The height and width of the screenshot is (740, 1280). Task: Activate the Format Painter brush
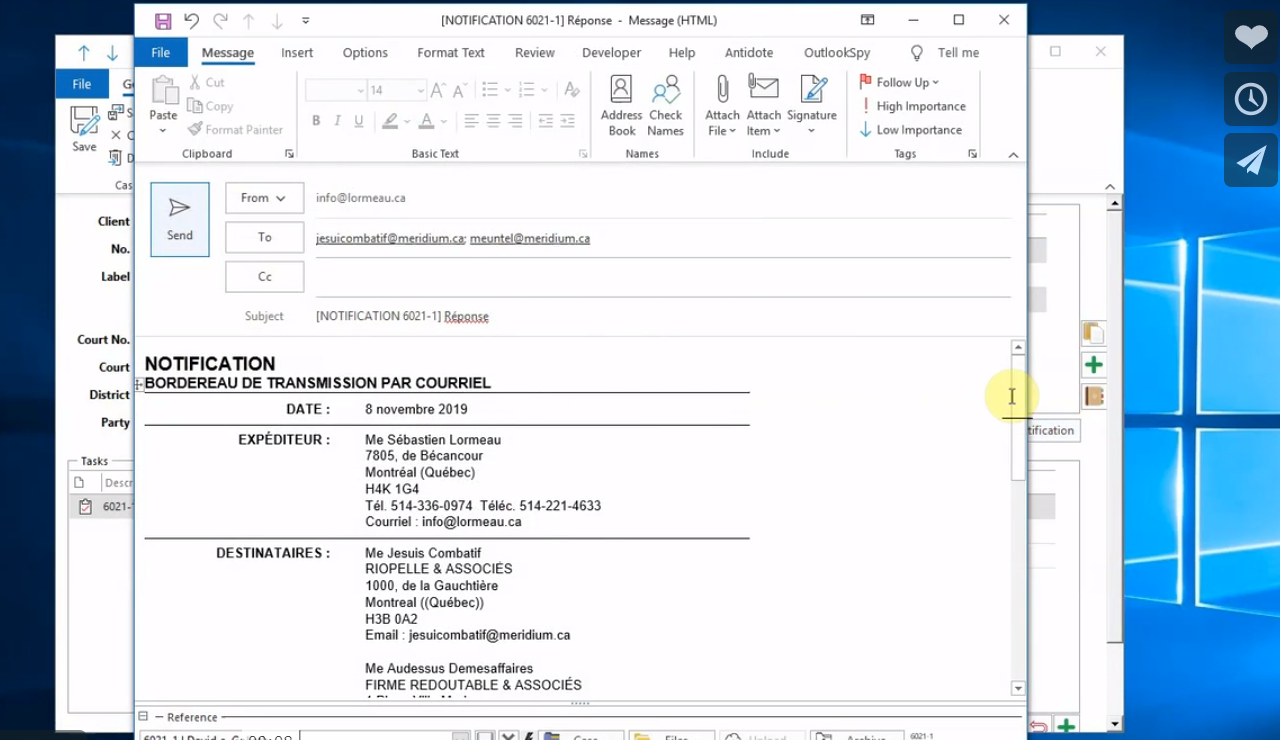pyautogui.click(x=235, y=129)
